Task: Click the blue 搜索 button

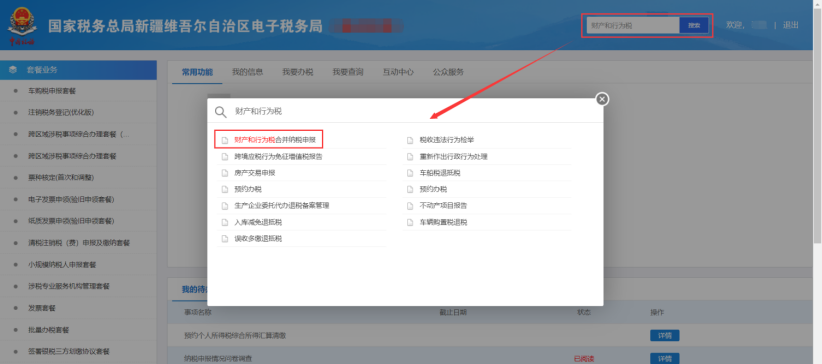Action: [x=694, y=25]
